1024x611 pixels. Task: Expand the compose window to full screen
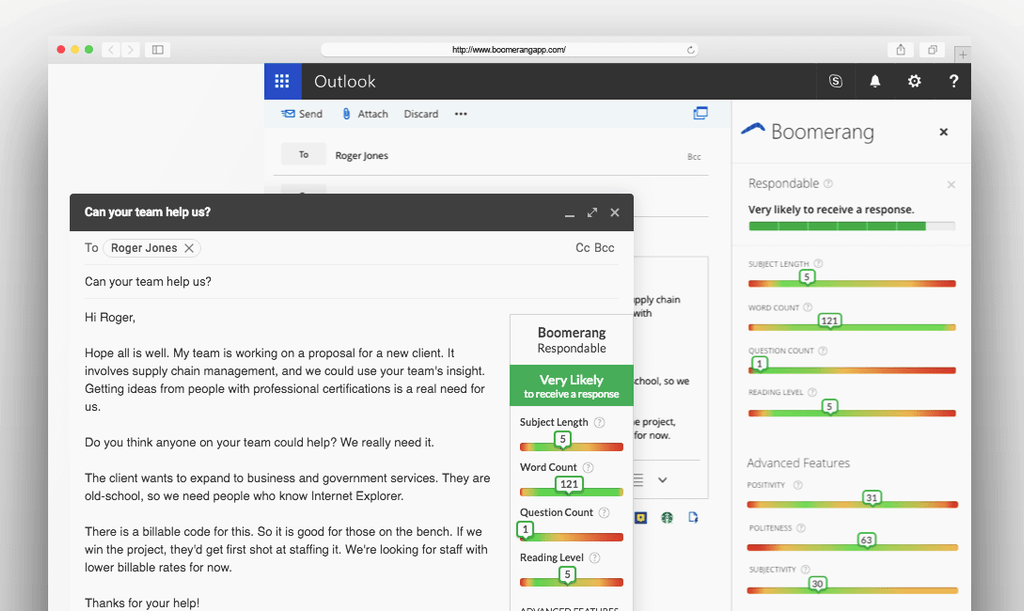coord(592,212)
